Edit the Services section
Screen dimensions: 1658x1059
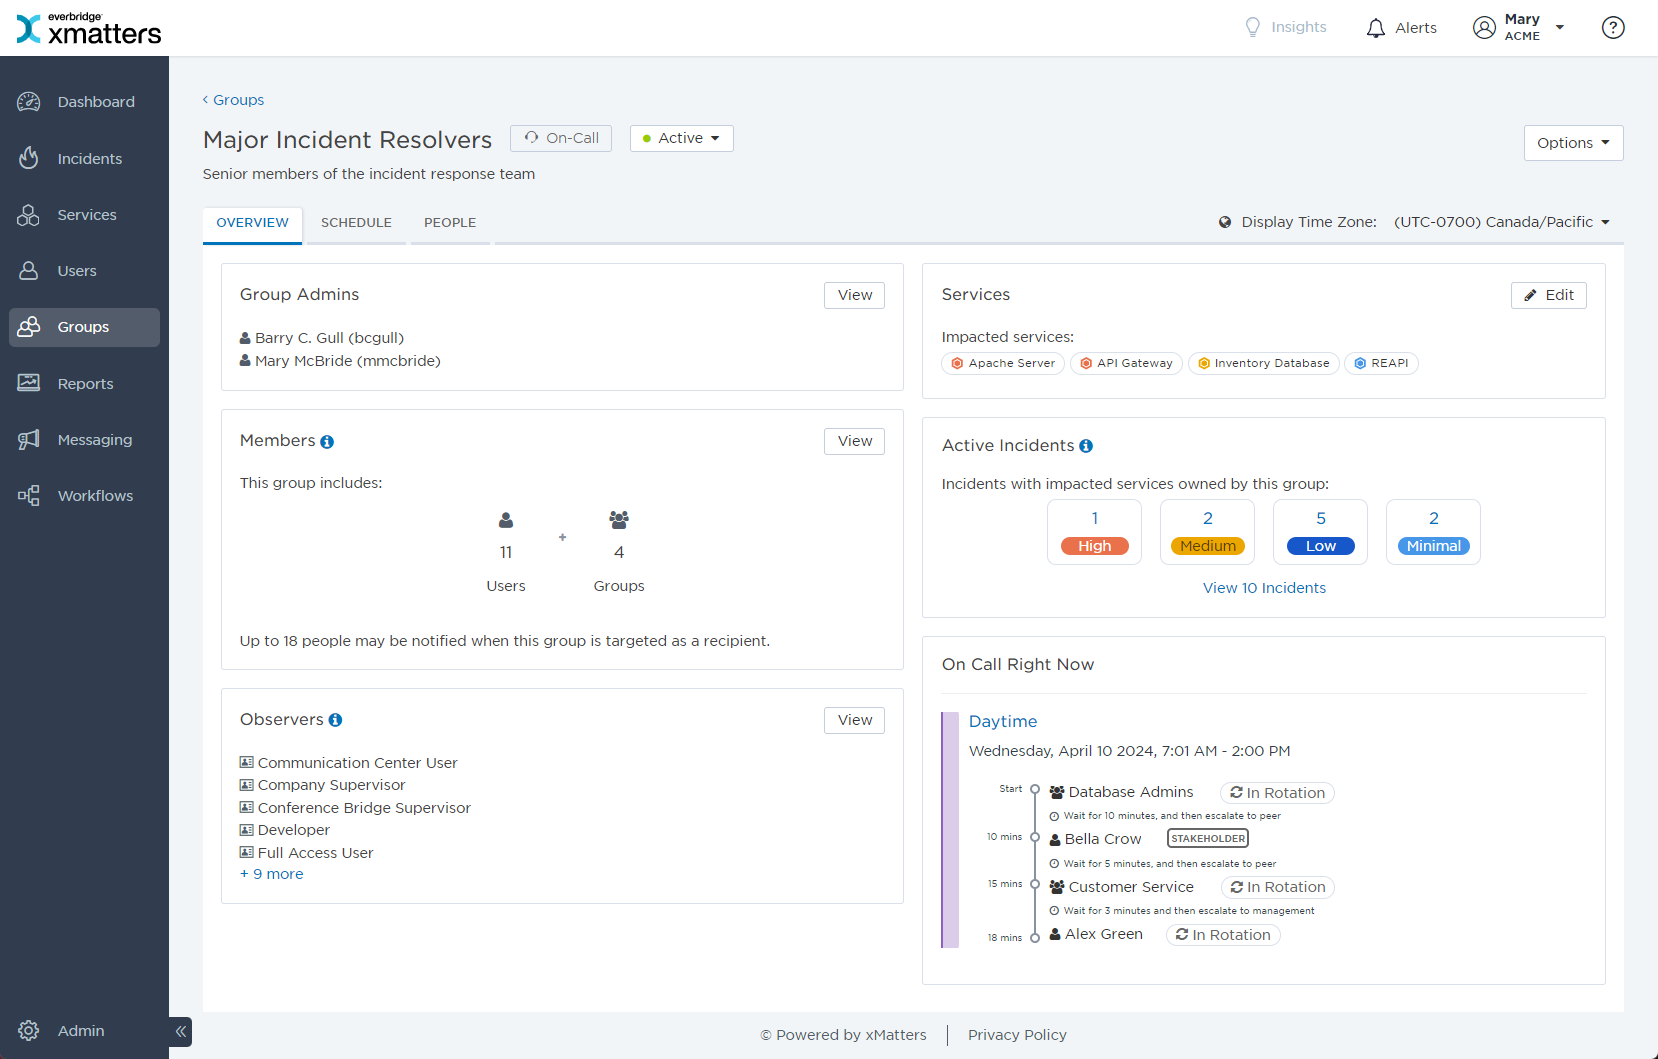(1549, 295)
